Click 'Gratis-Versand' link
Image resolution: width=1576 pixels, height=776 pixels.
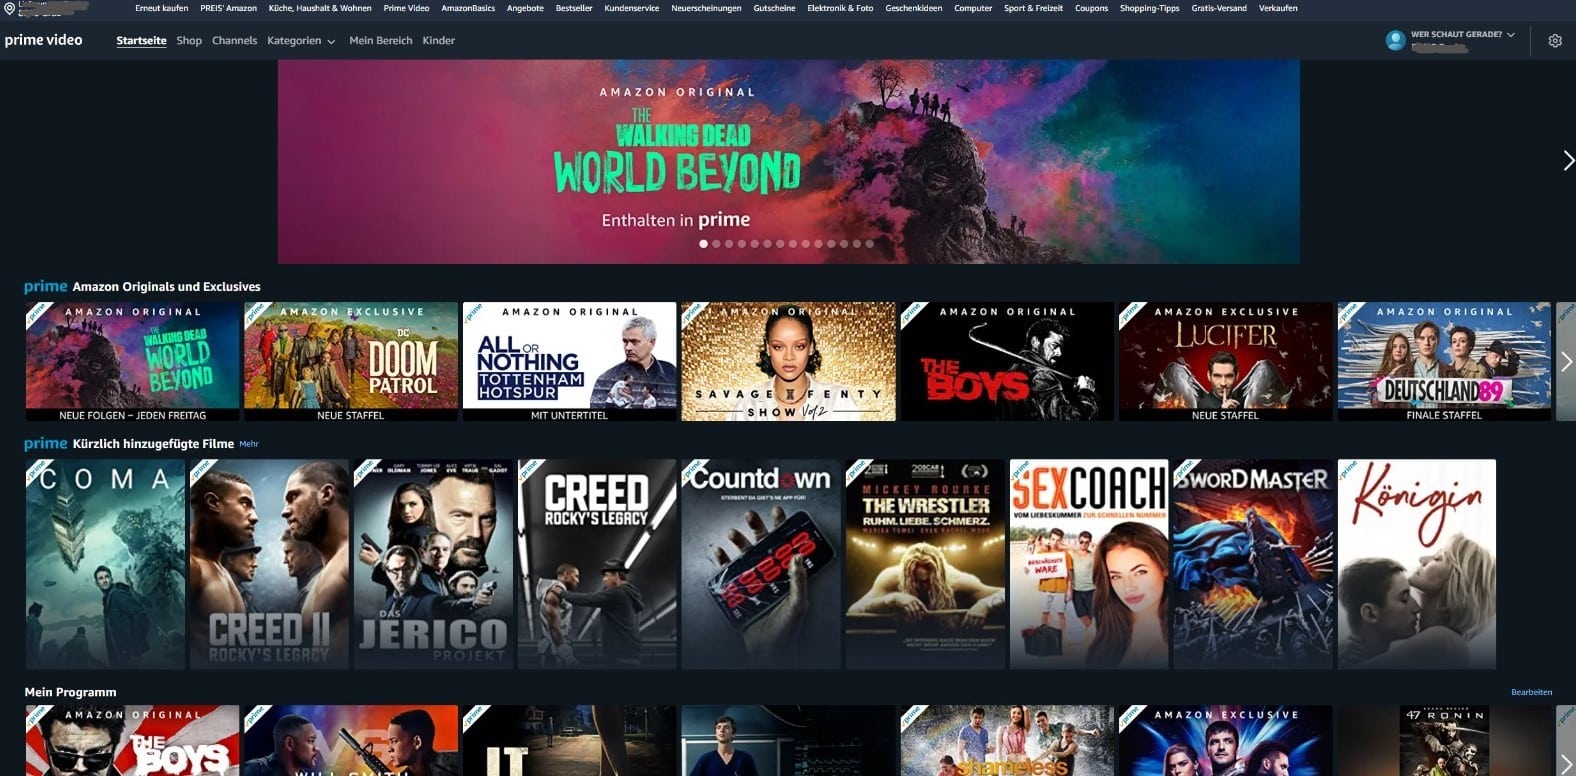(1219, 8)
